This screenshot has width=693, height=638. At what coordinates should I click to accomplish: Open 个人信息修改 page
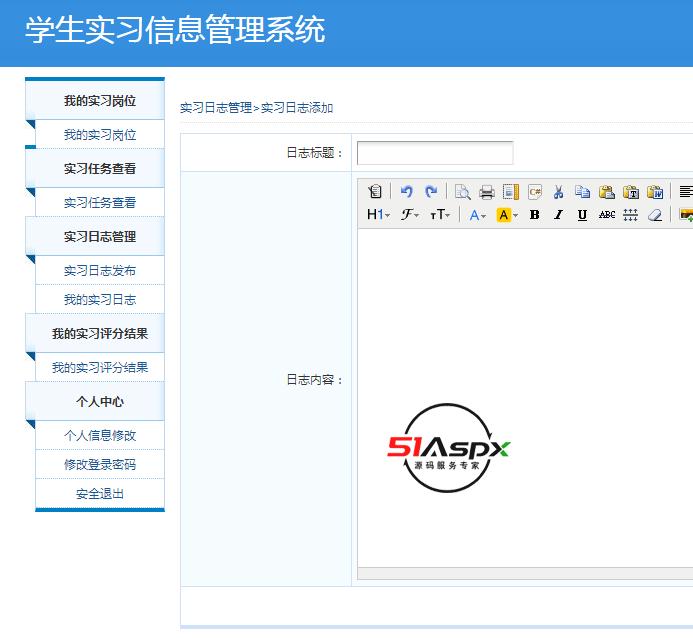pos(100,436)
